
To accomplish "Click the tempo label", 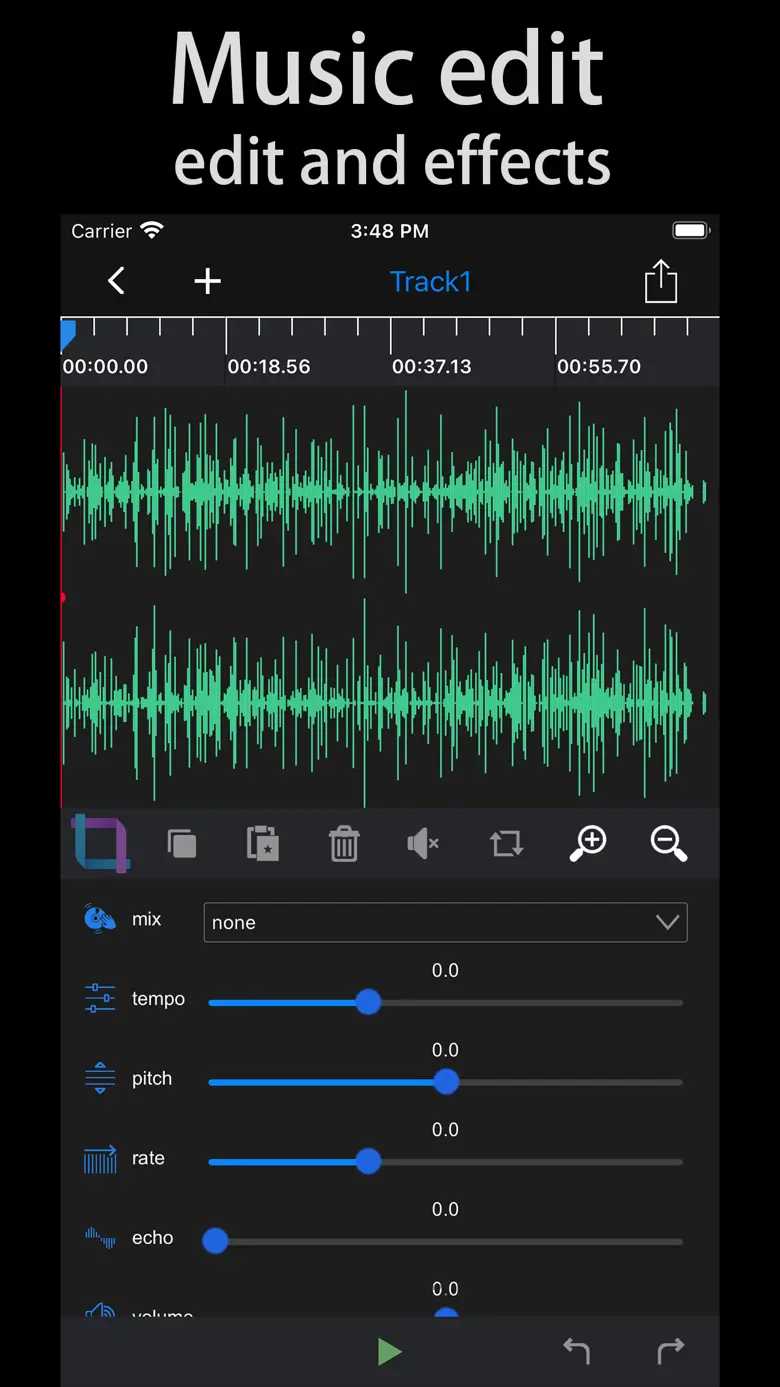I will tap(158, 999).
